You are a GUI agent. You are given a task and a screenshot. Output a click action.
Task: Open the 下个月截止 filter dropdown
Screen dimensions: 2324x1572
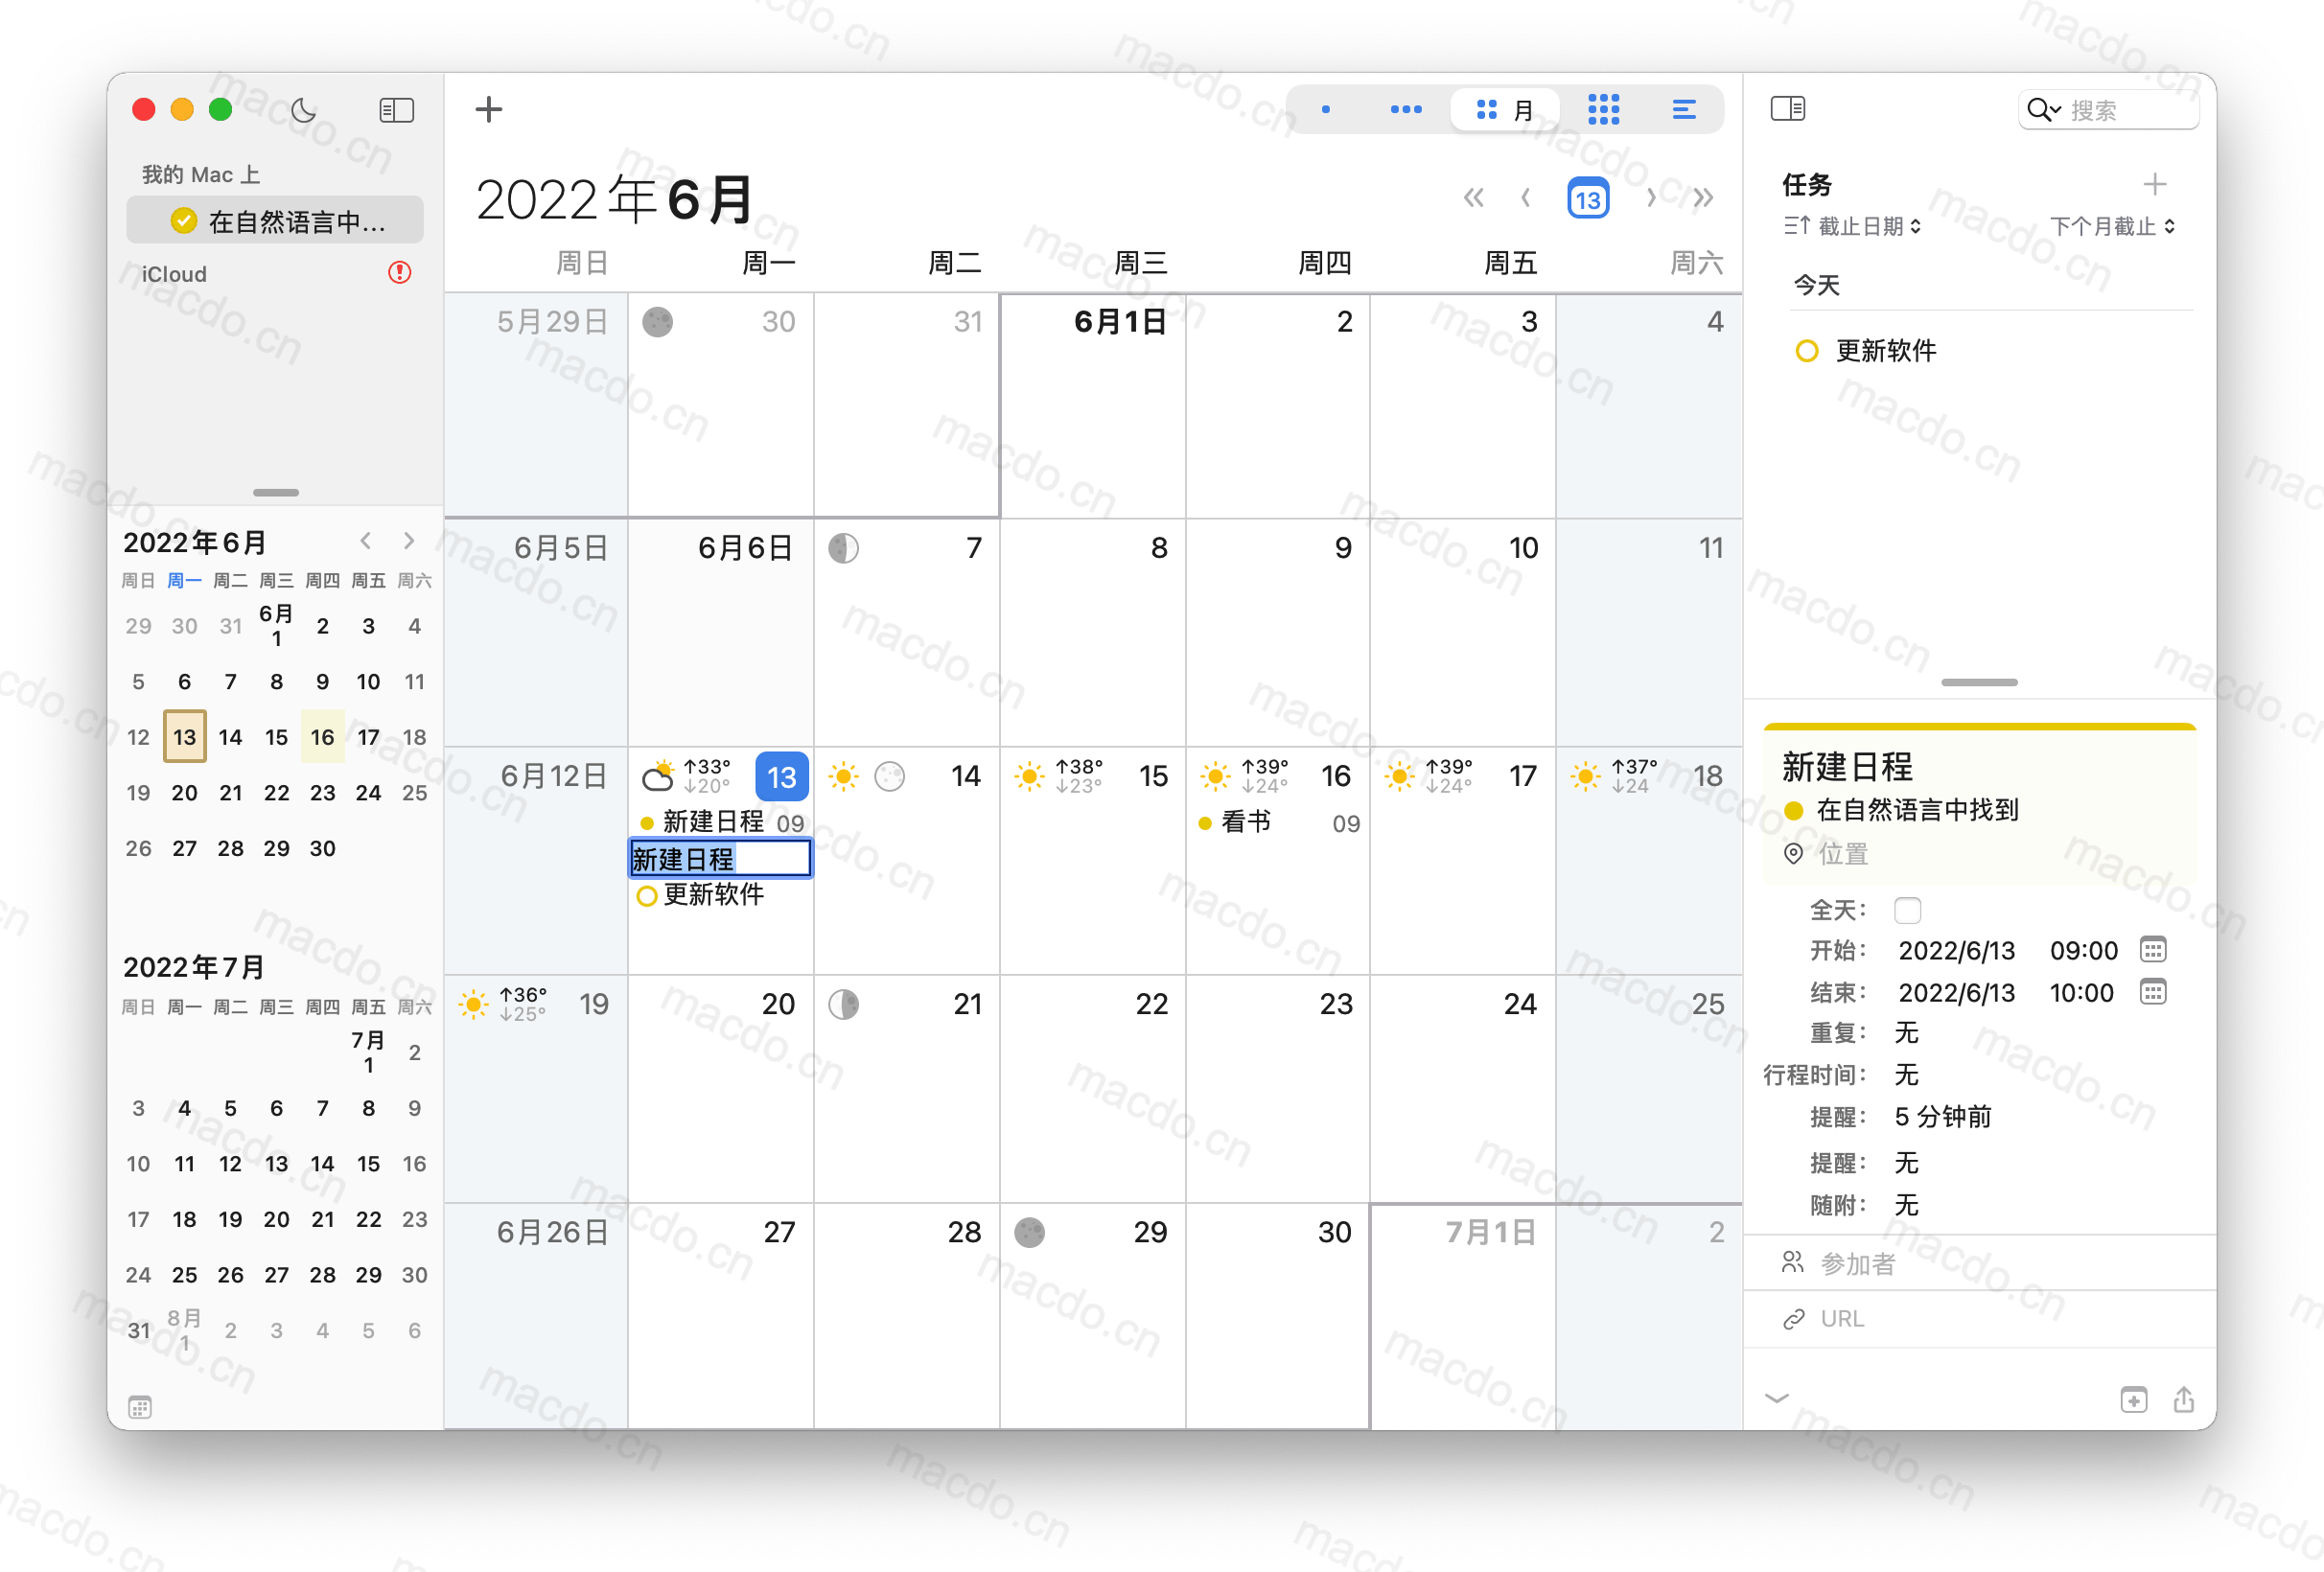(x=2112, y=226)
